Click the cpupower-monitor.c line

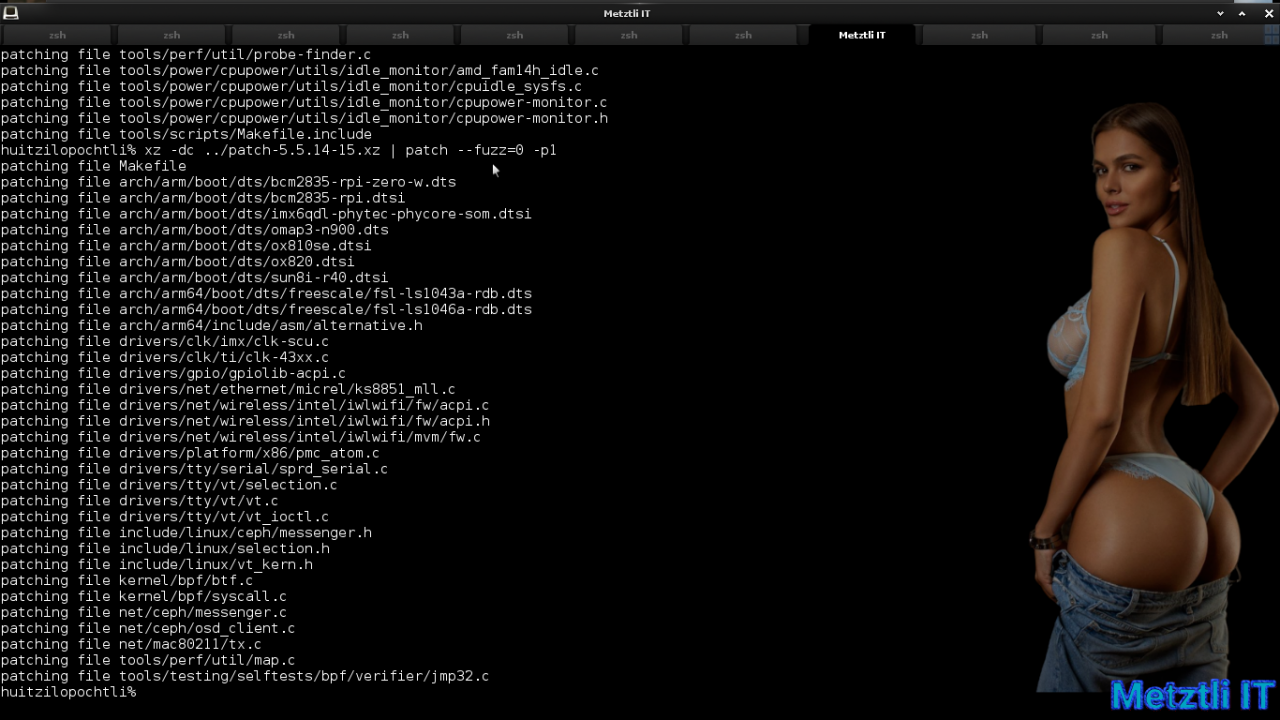(304, 103)
